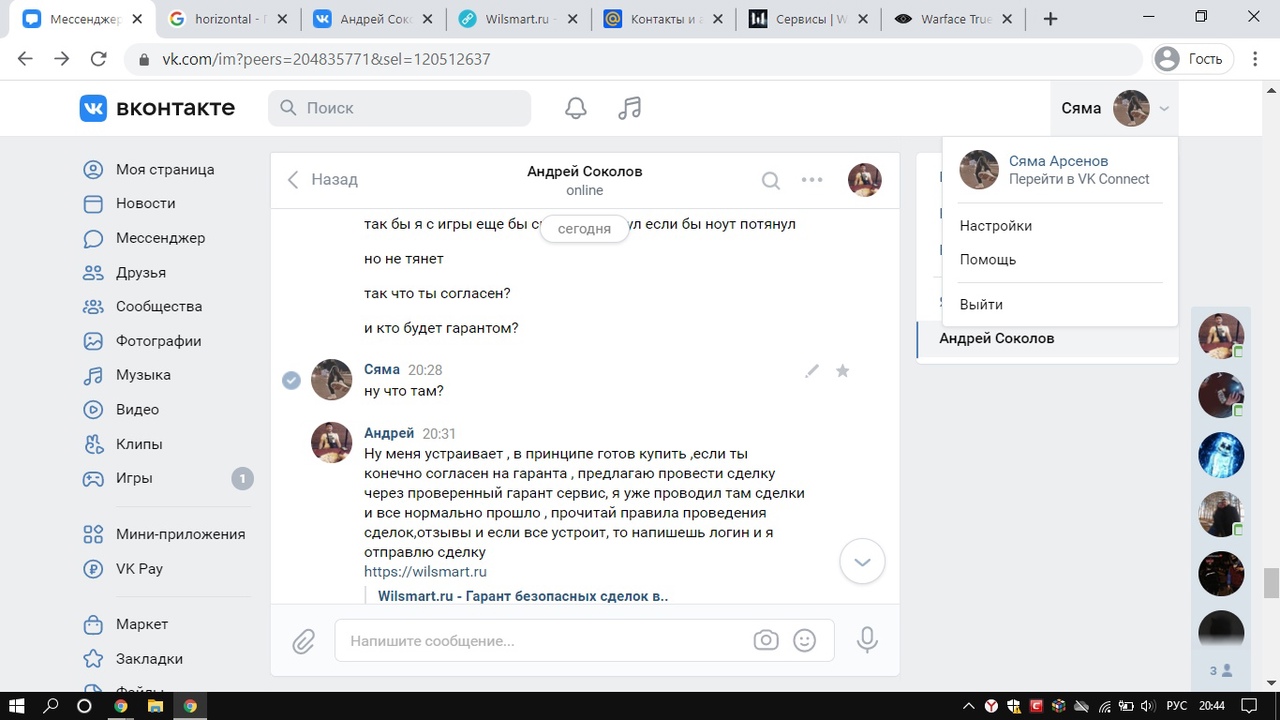Click the attach file paperclip icon

(x=304, y=641)
